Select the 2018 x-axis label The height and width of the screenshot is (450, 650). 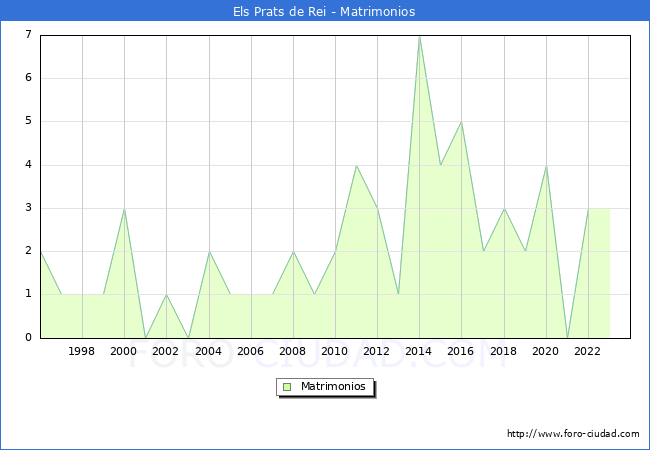tap(504, 351)
